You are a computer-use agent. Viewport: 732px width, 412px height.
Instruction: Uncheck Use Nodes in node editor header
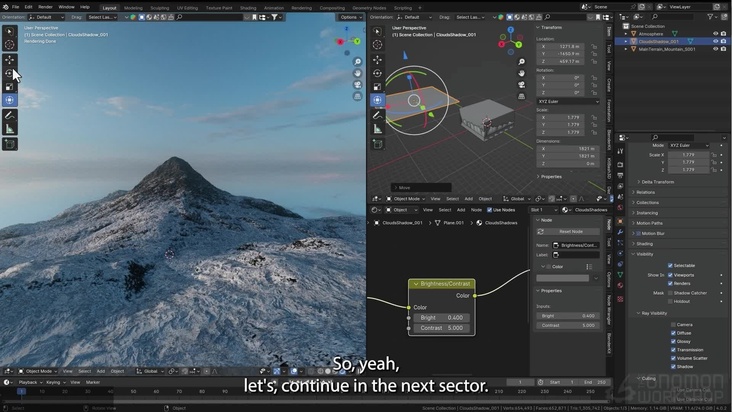pos(489,210)
